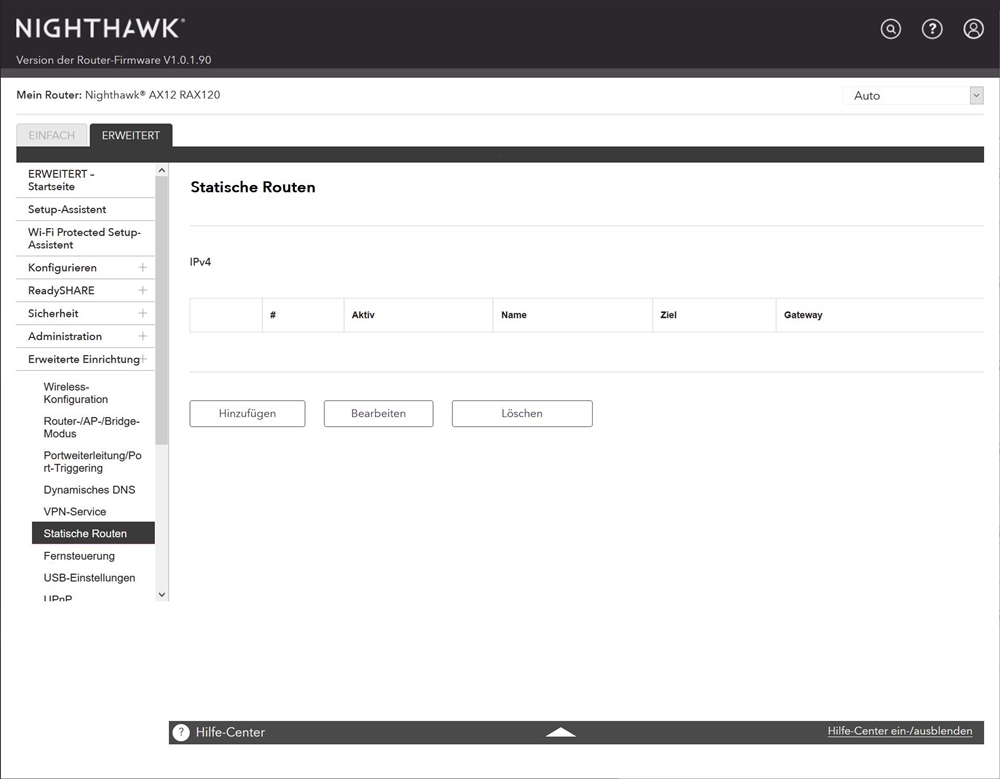Select the ERWEITERT tab
Viewport: 1000px width, 779px height.
131,136
